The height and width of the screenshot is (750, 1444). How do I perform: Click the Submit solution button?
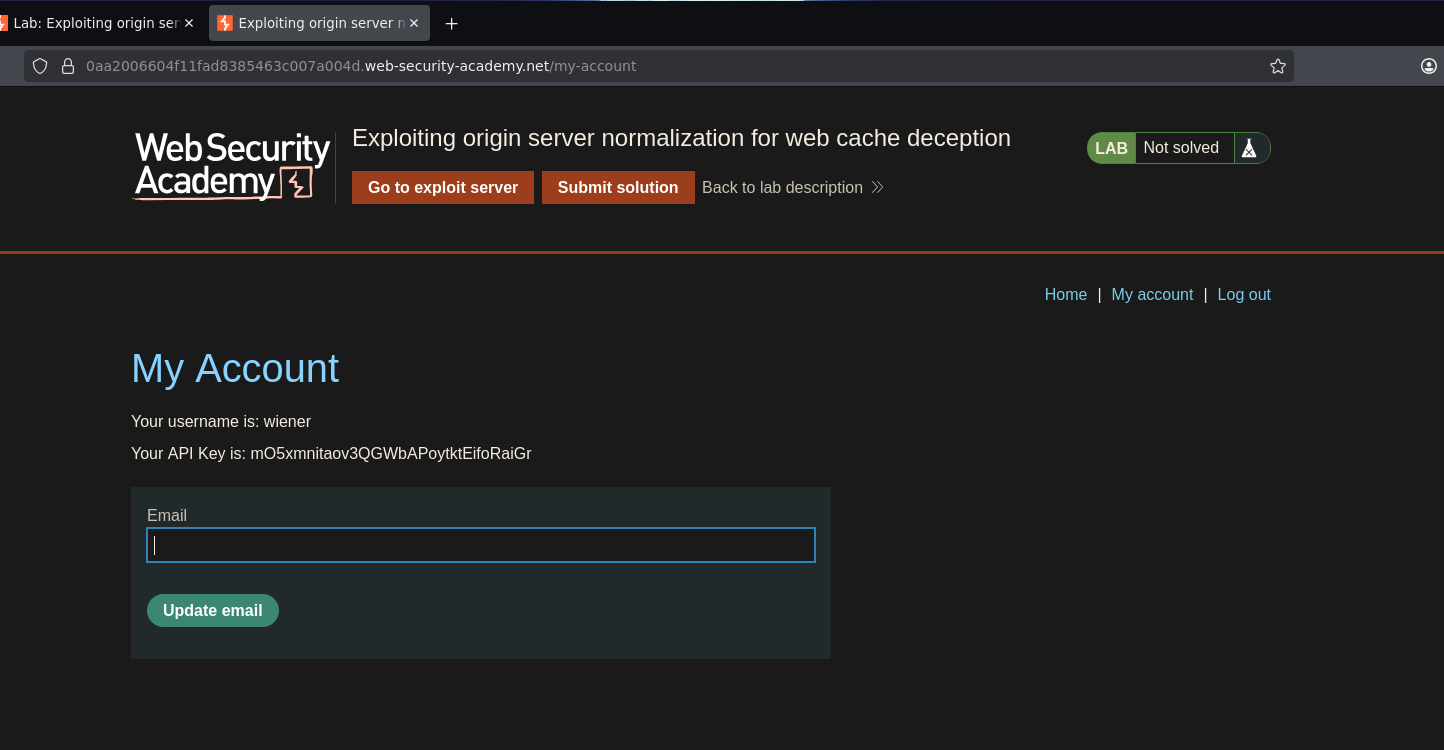[x=618, y=187]
